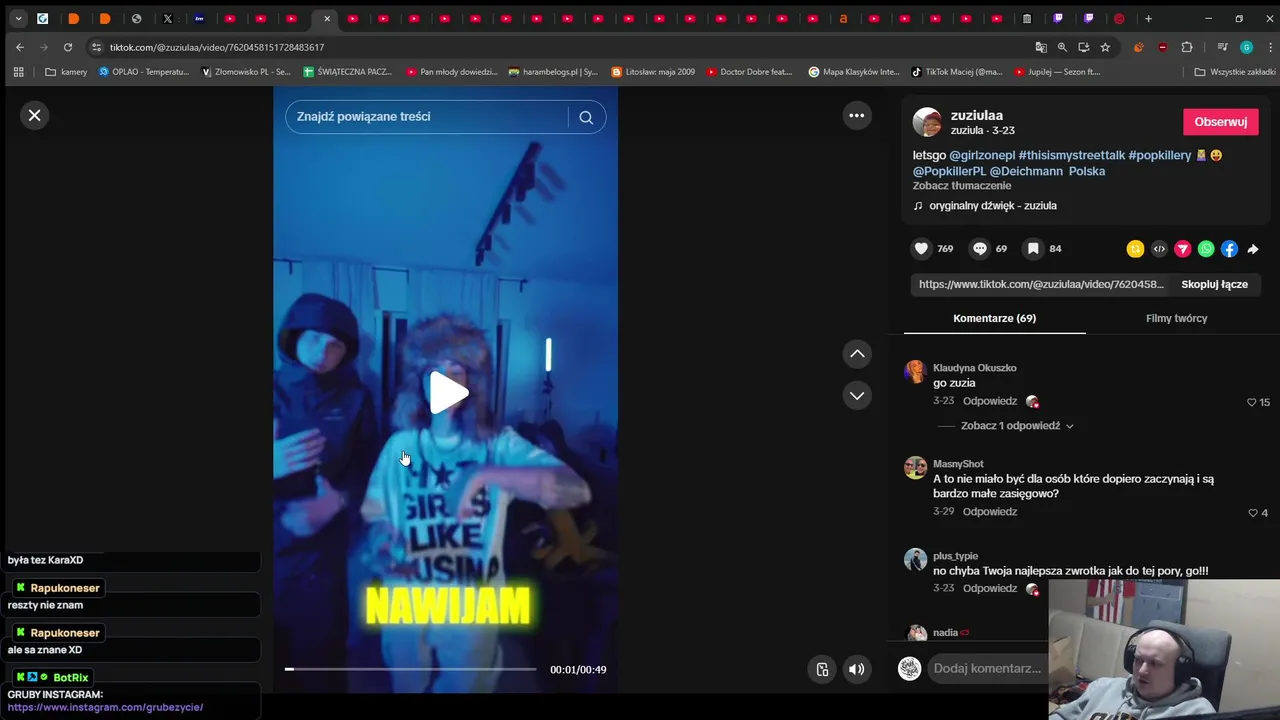
Task: Repost video using the yellow repost icon
Action: [1135, 249]
